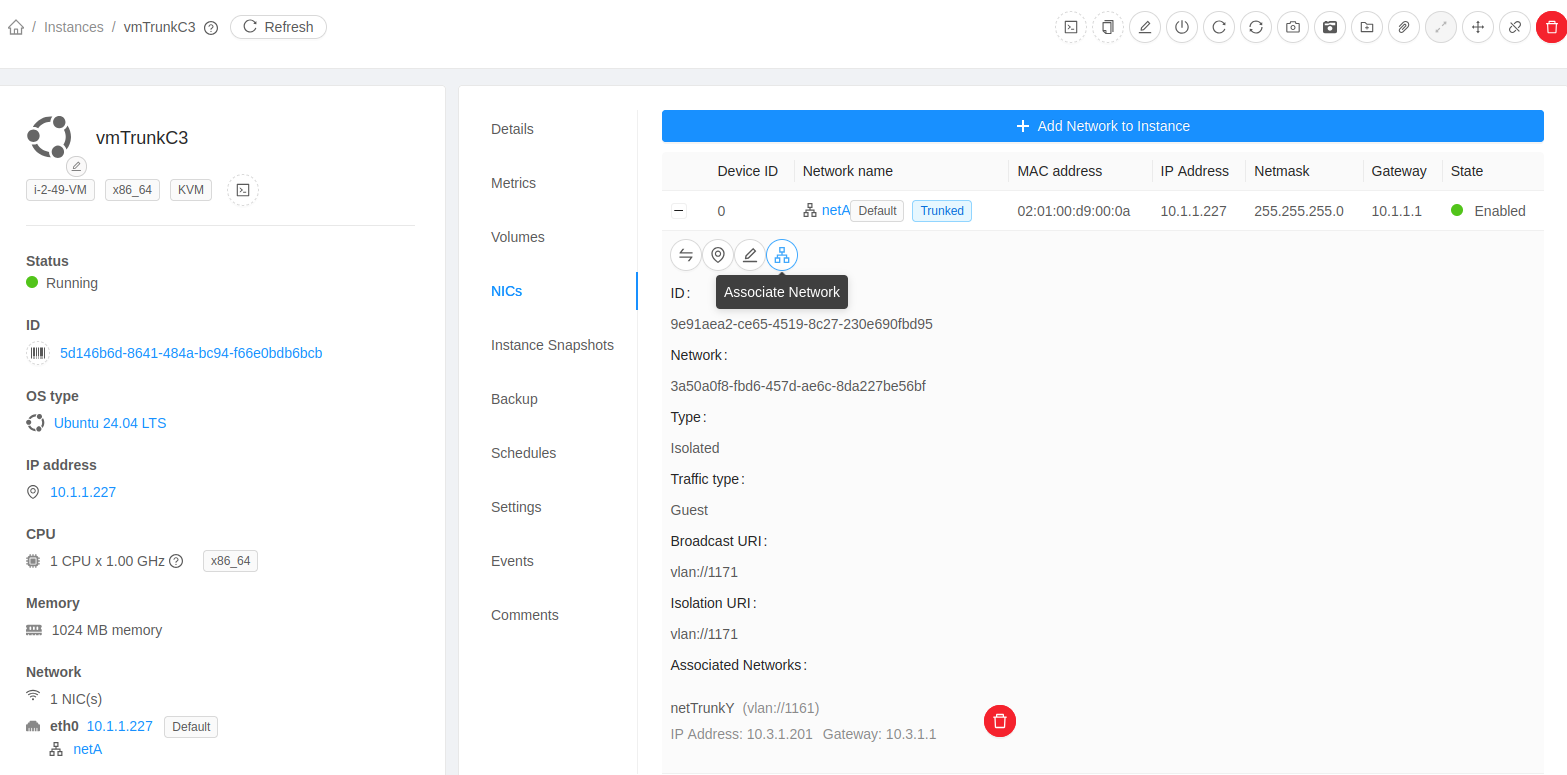
Task: View the Events tab
Action: pyautogui.click(x=512, y=561)
